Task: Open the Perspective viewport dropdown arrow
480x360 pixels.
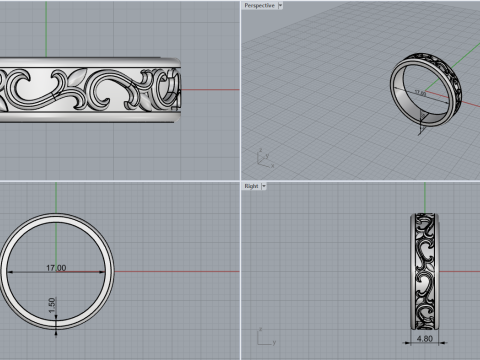Action: (x=280, y=6)
